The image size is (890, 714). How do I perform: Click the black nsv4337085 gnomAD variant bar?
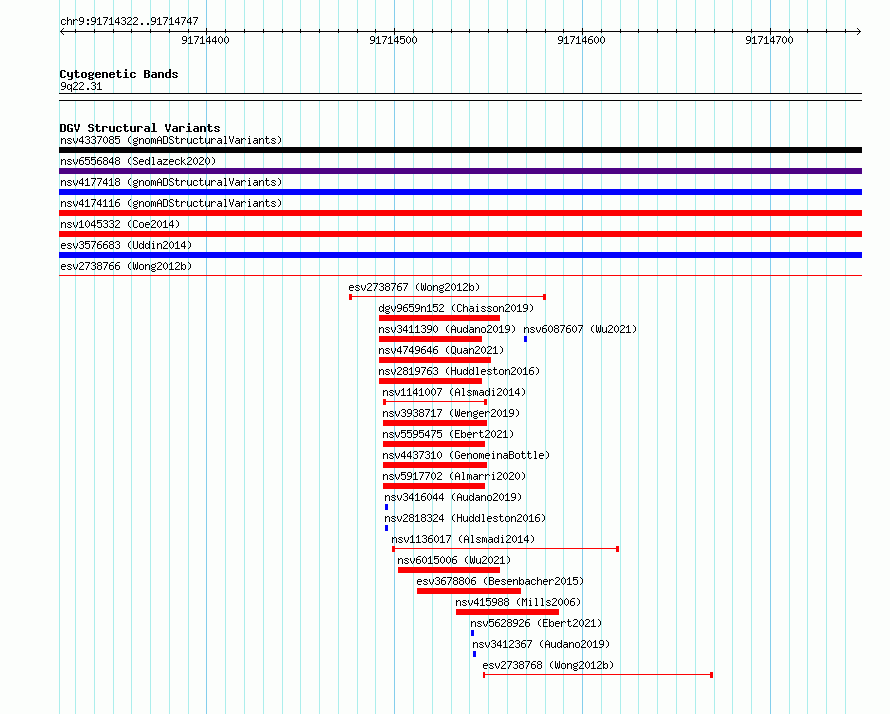point(460,150)
